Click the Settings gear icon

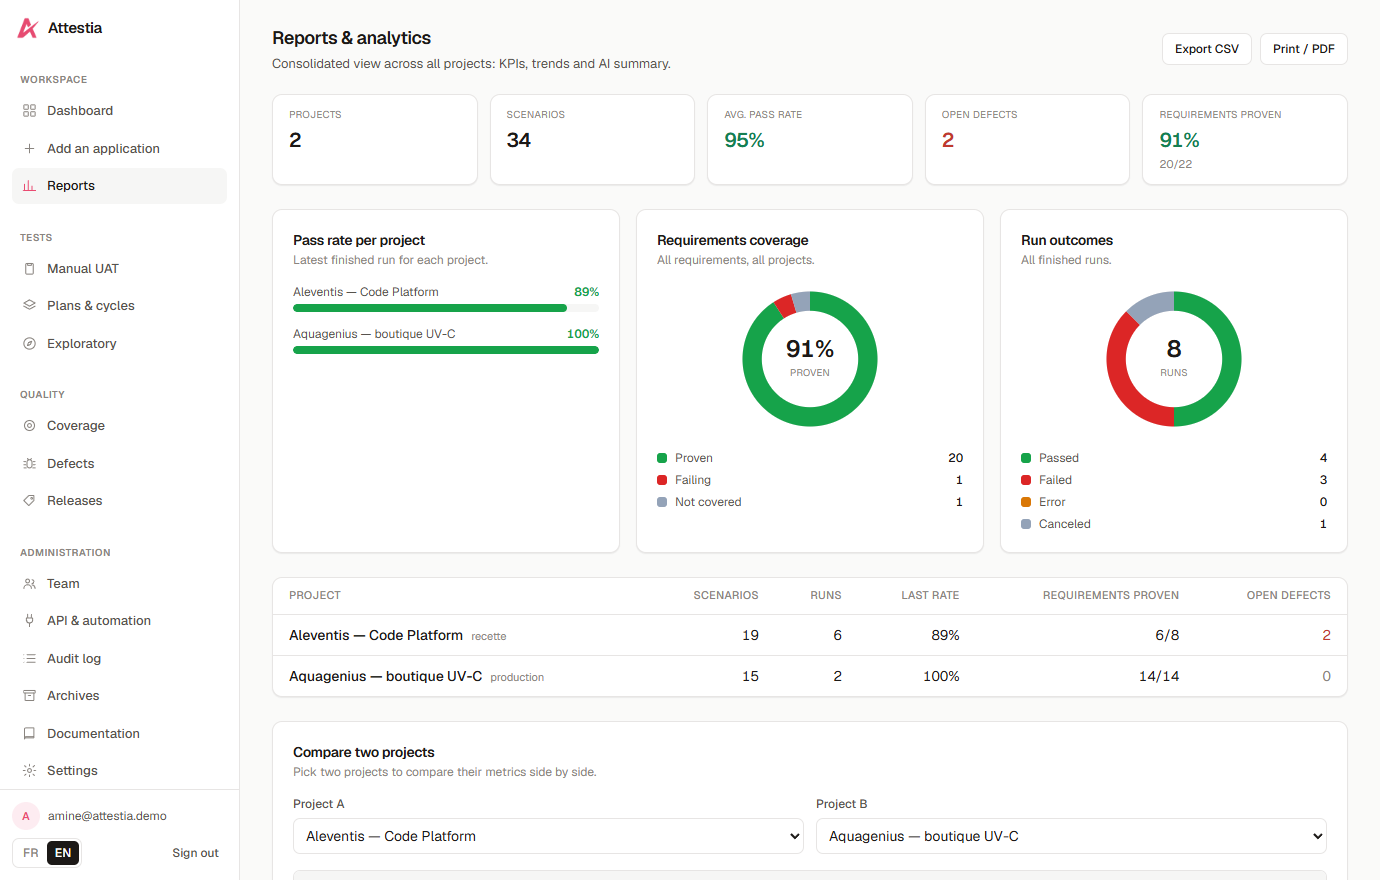29,771
